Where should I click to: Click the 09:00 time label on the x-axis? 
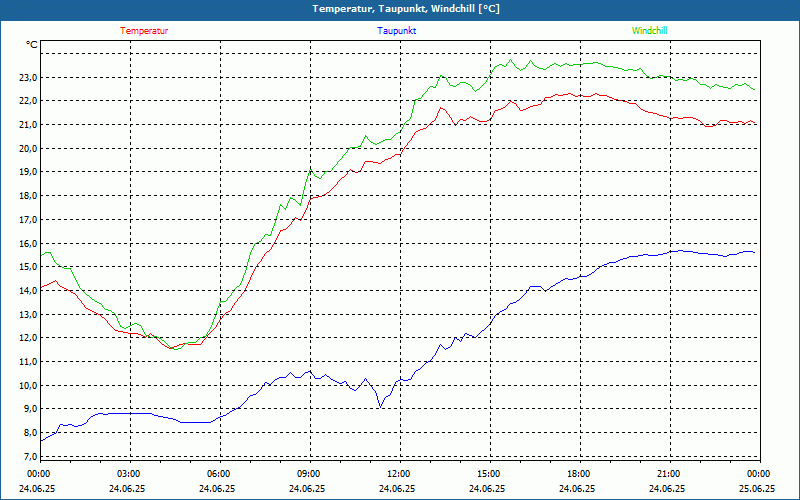click(307, 474)
